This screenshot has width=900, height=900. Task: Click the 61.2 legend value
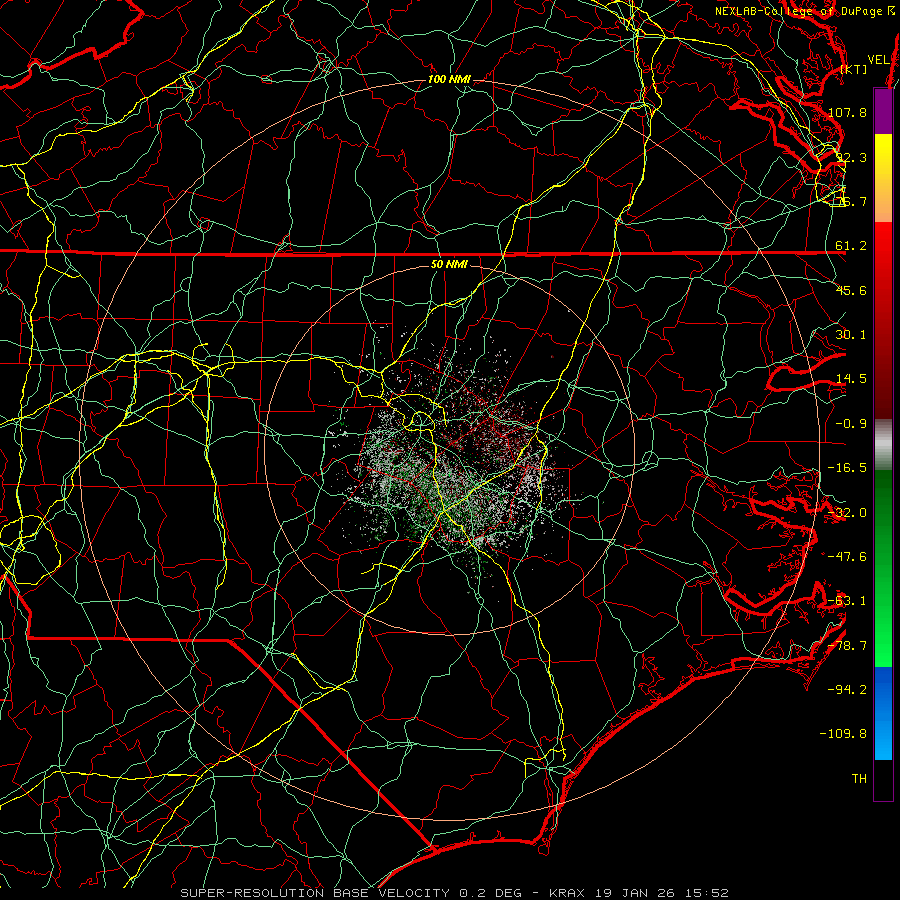tap(851, 246)
